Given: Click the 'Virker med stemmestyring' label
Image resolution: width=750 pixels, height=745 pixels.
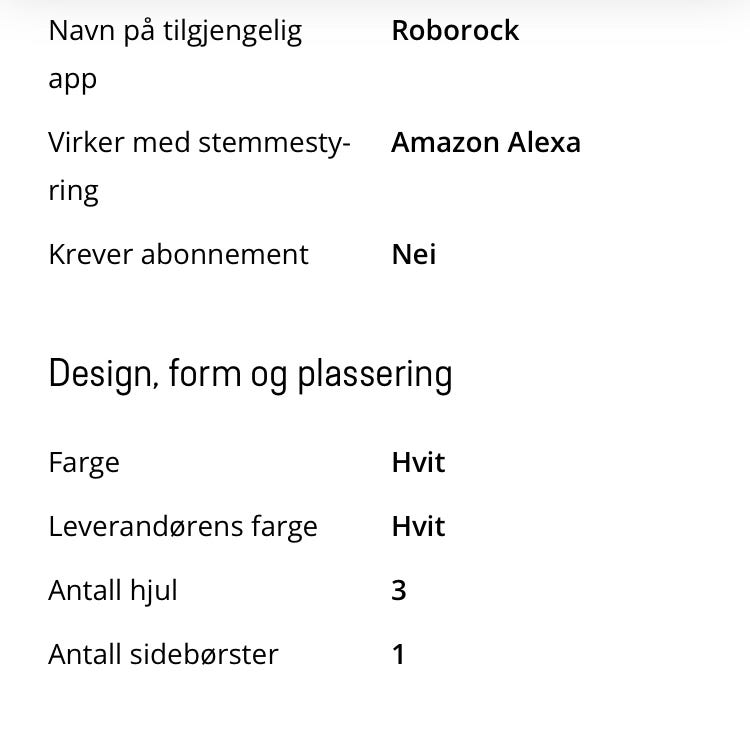Looking at the screenshot, I should (199, 167).
